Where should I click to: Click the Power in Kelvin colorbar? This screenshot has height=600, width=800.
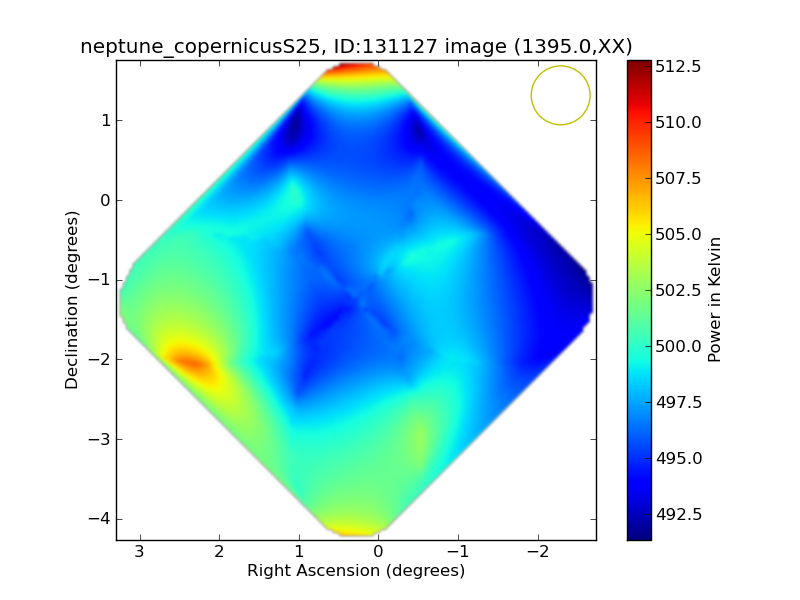(639, 300)
